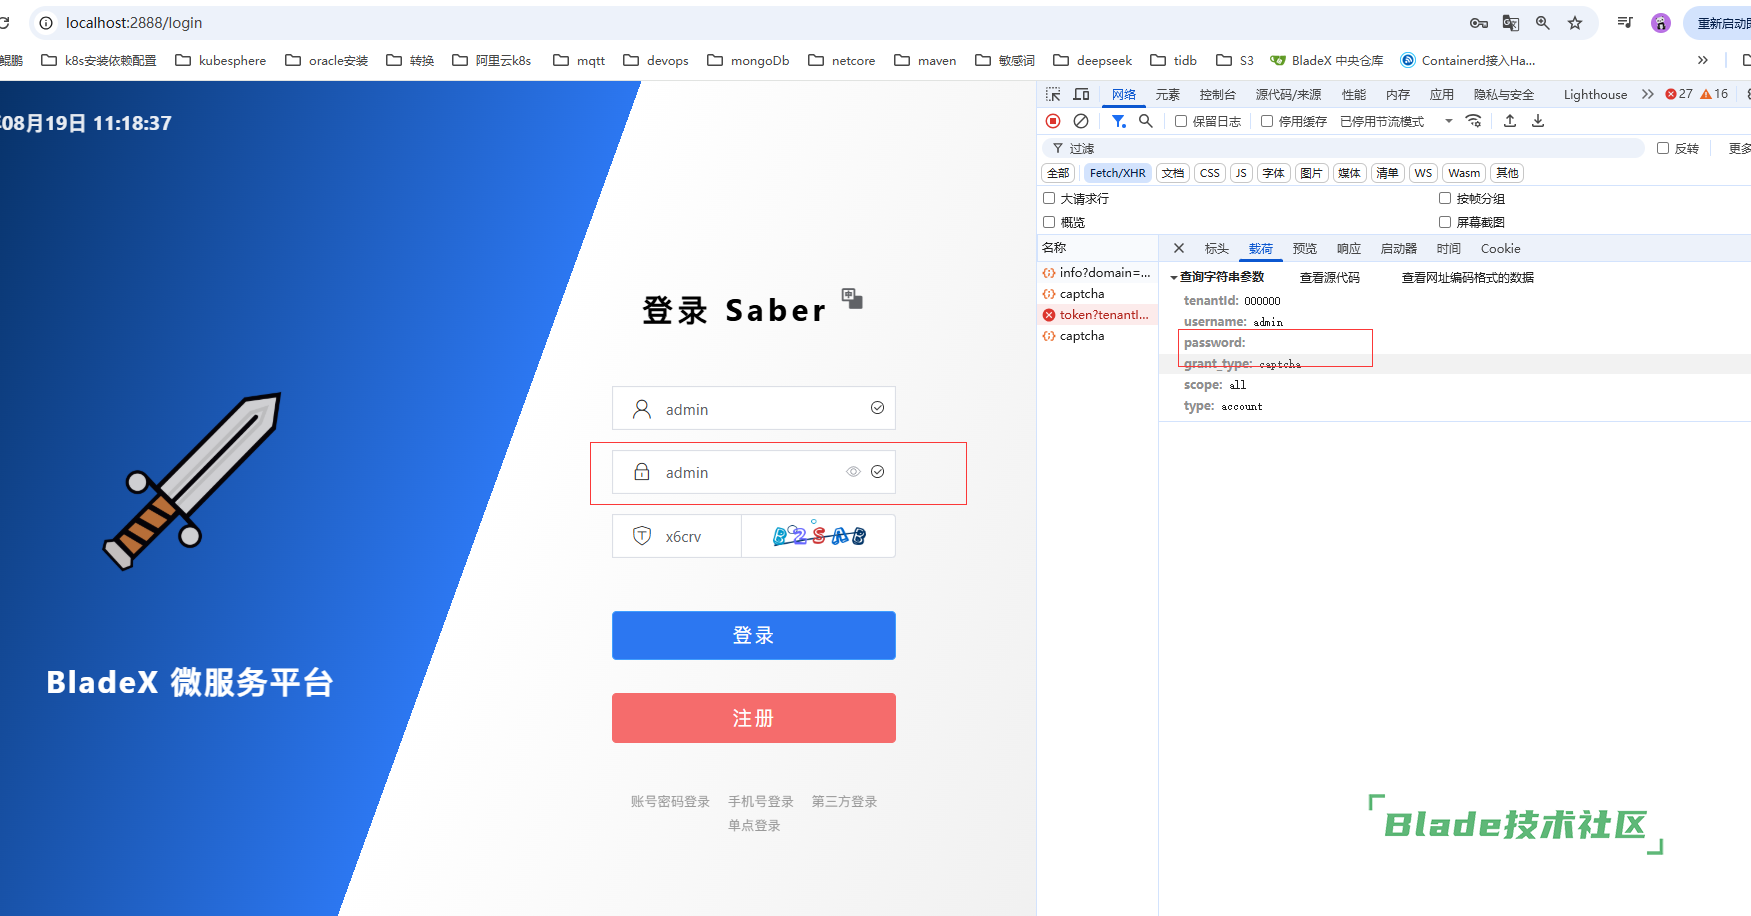The image size is (1751, 916).
Task: Enable the group by frame (按帧分组) checkbox
Action: click(x=1445, y=198)
